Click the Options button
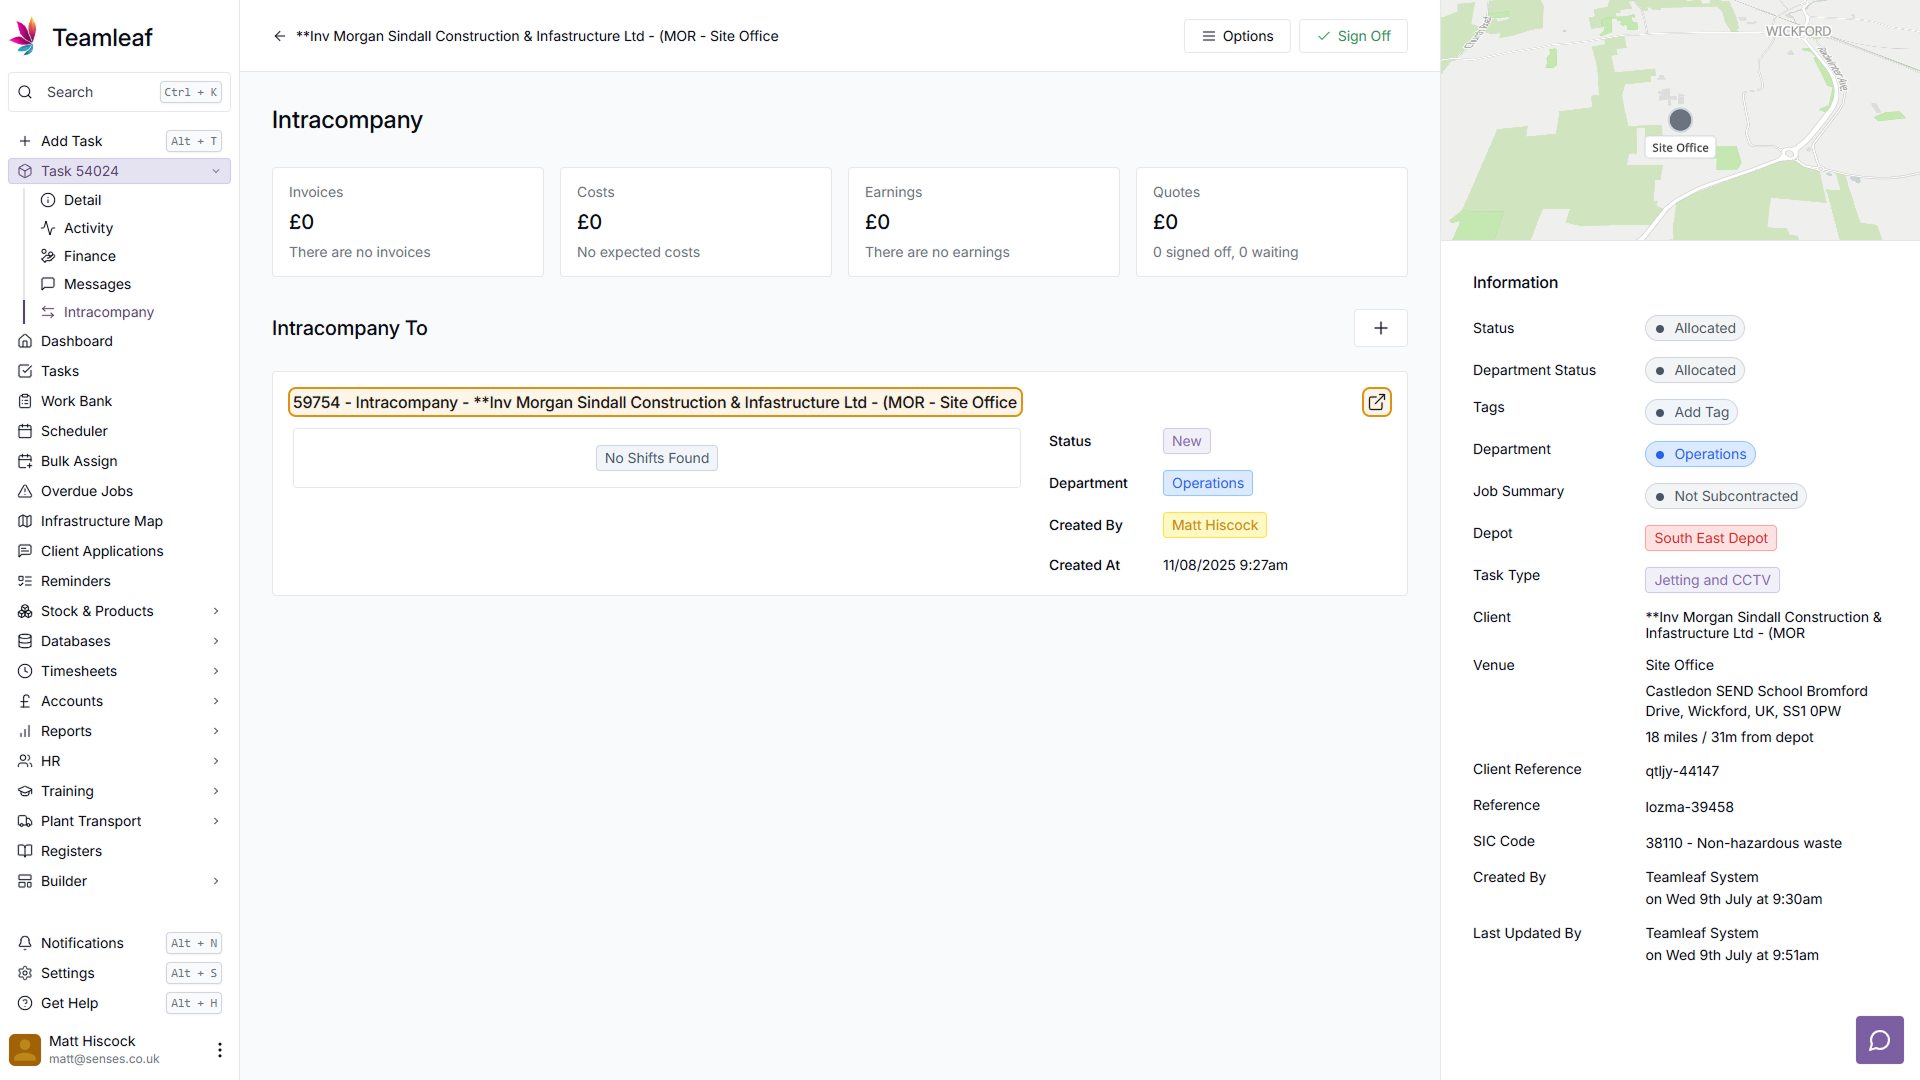 [1237, 36]
